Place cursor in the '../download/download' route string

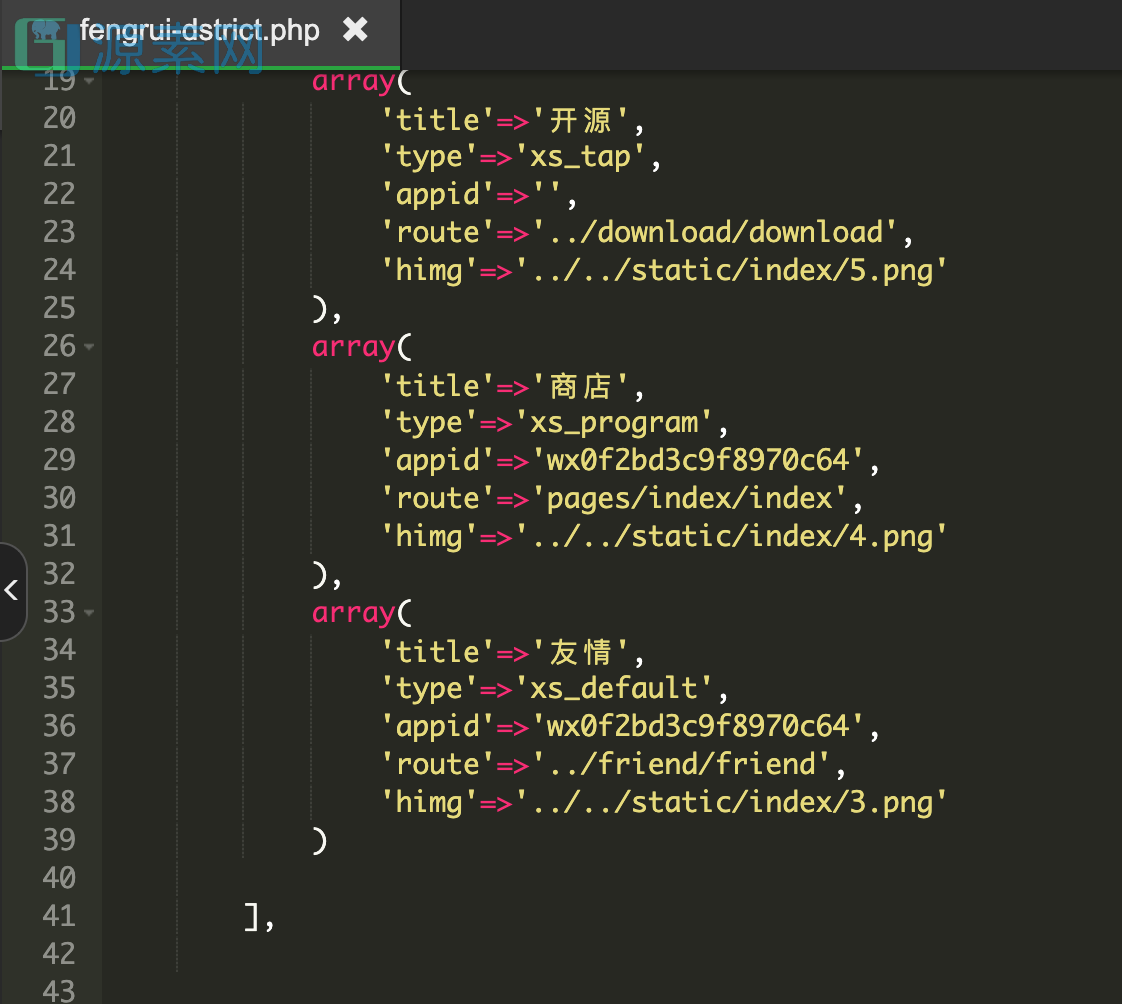click(714, 232)
